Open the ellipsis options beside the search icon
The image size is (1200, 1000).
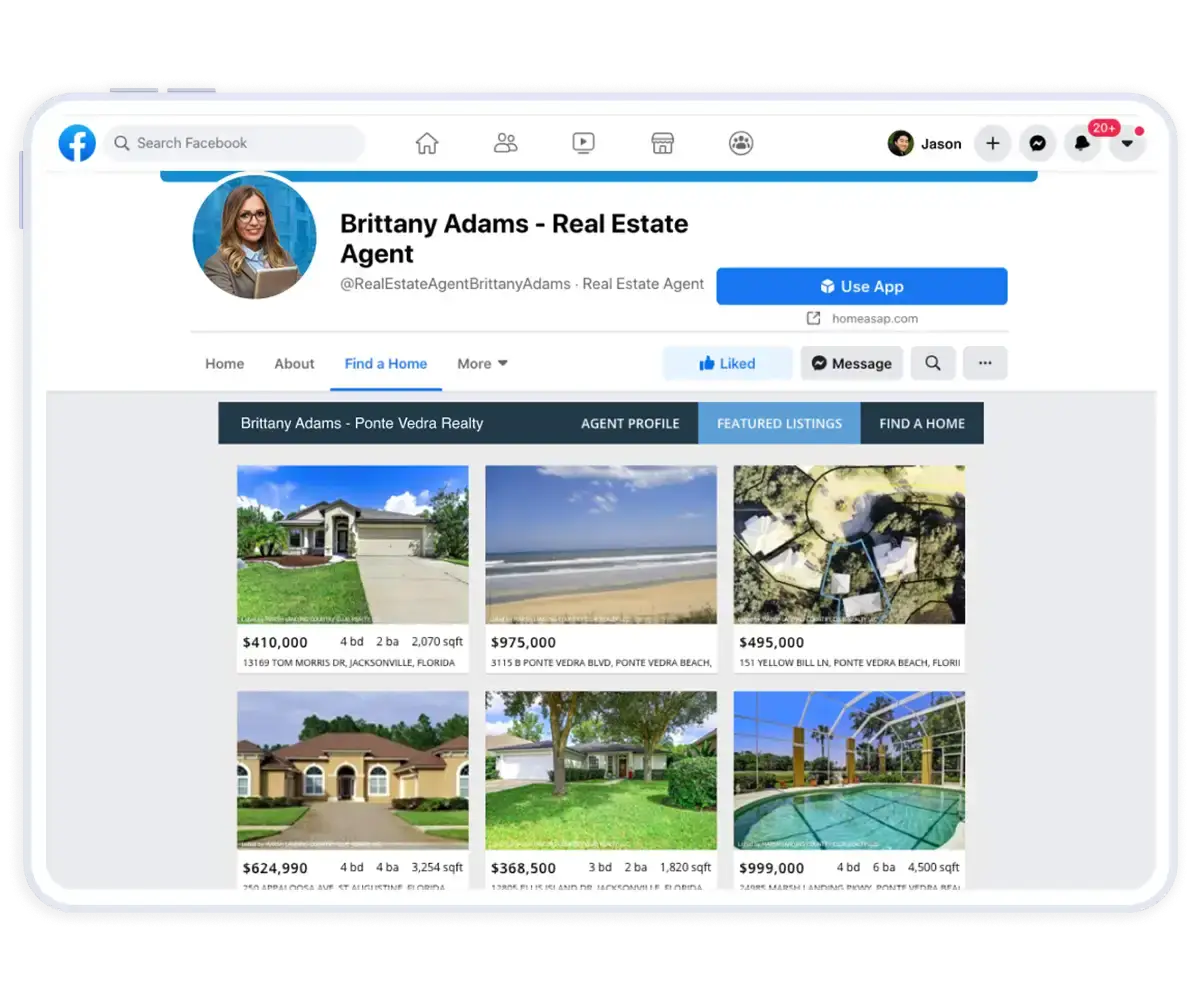point(985,363)
